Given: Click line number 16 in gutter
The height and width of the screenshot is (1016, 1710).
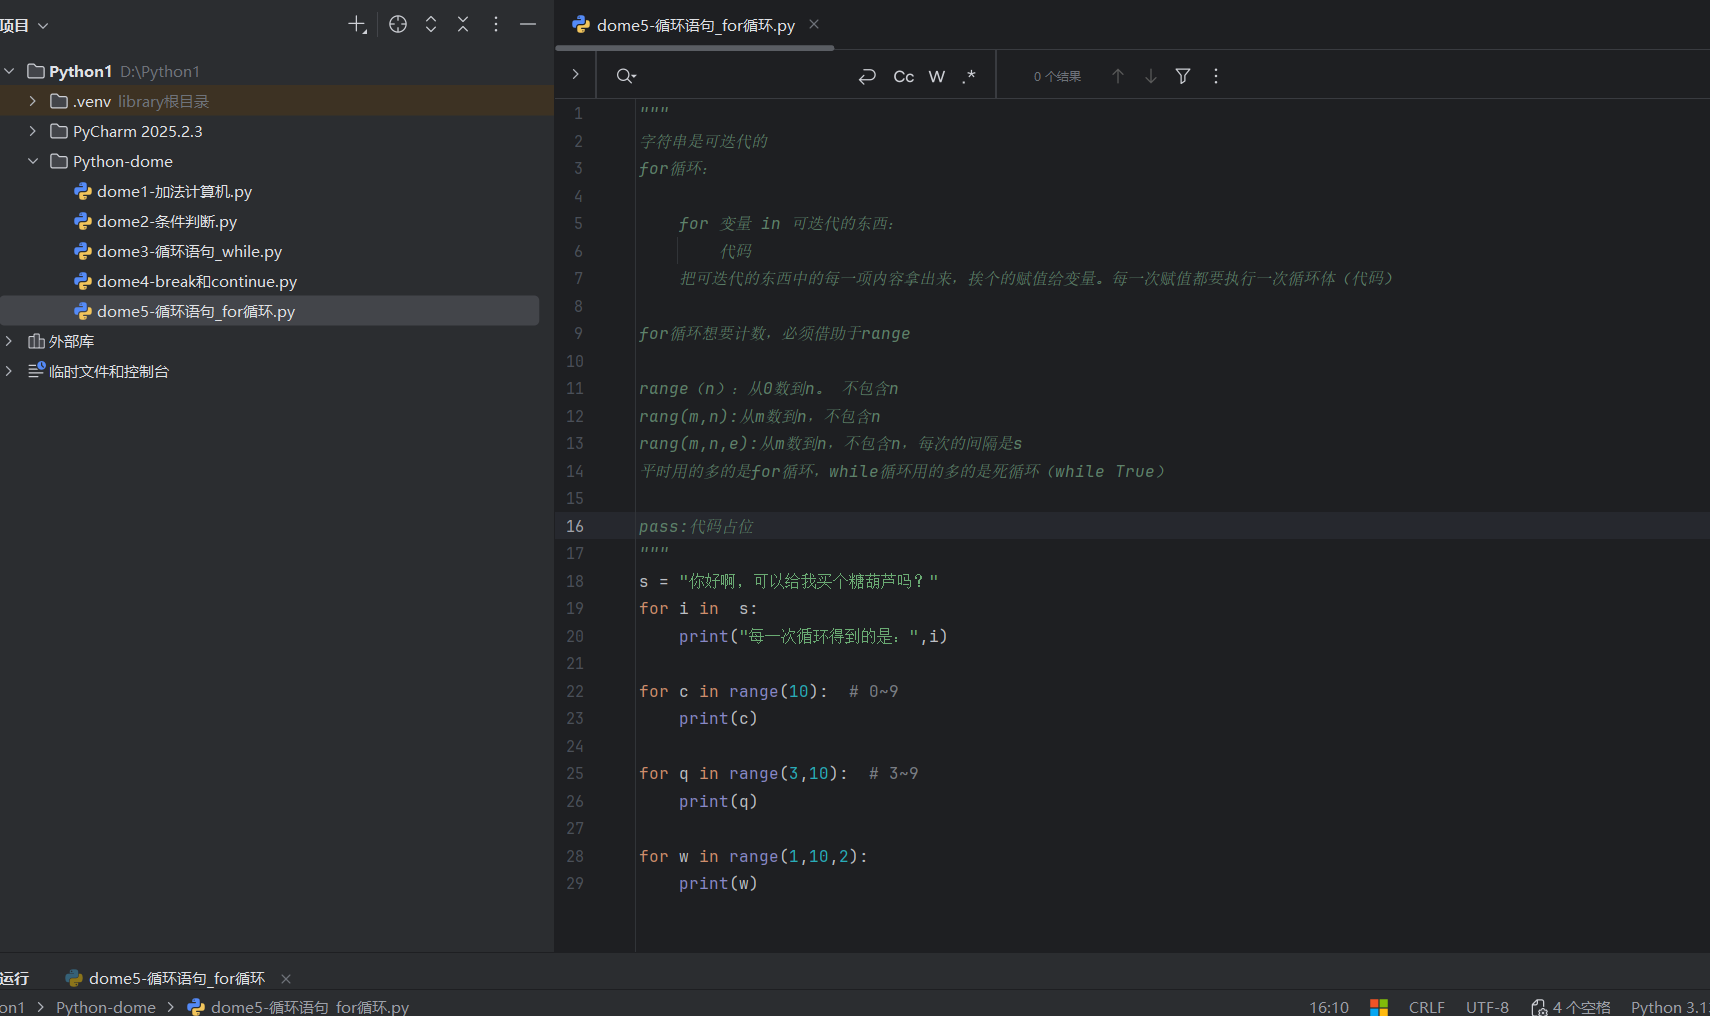Looking at the screenshot, I should tap(575, 526).
